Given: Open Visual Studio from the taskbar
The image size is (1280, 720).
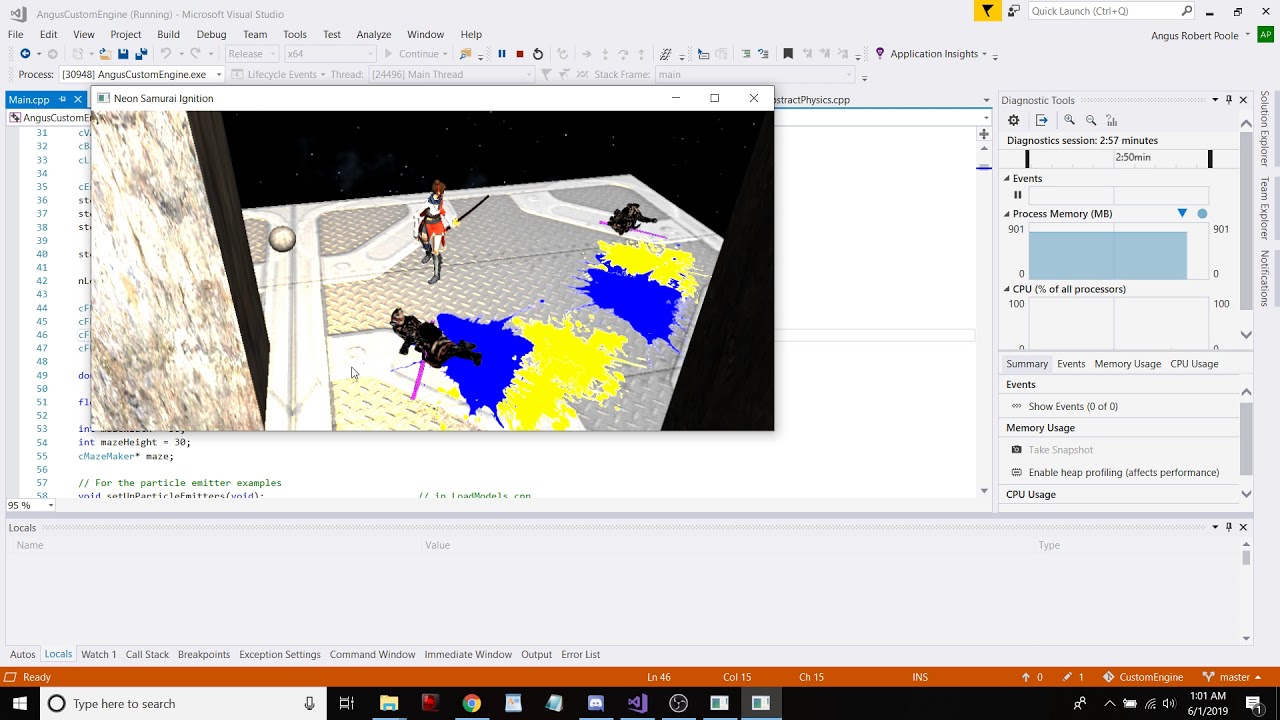Looking at the screenshot, I should (x=637, y=703).
